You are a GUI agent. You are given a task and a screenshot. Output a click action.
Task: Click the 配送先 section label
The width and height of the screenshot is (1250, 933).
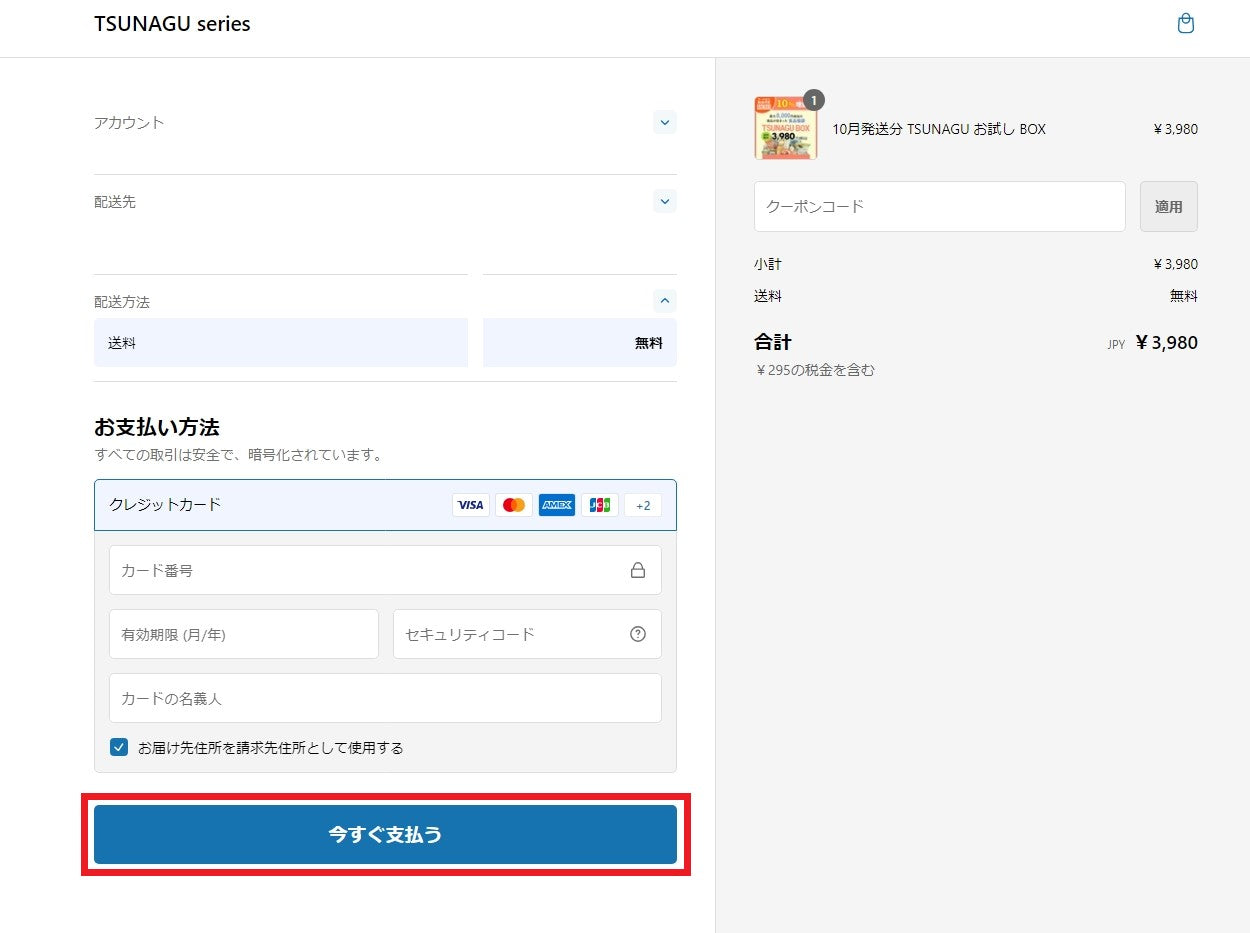pos(115,201)
